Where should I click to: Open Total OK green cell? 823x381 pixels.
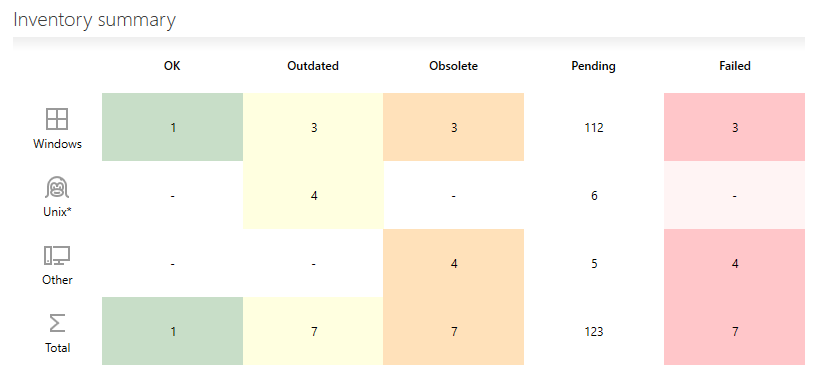[173, 331]
